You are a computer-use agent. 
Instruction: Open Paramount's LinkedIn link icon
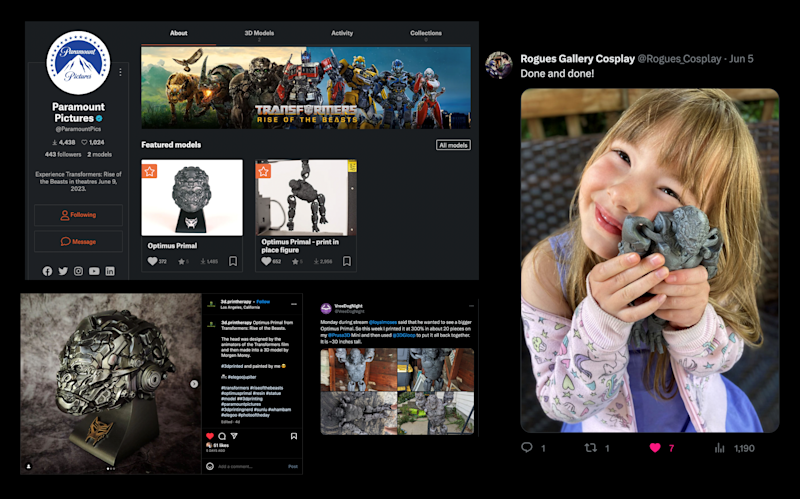tap(110, 271)
